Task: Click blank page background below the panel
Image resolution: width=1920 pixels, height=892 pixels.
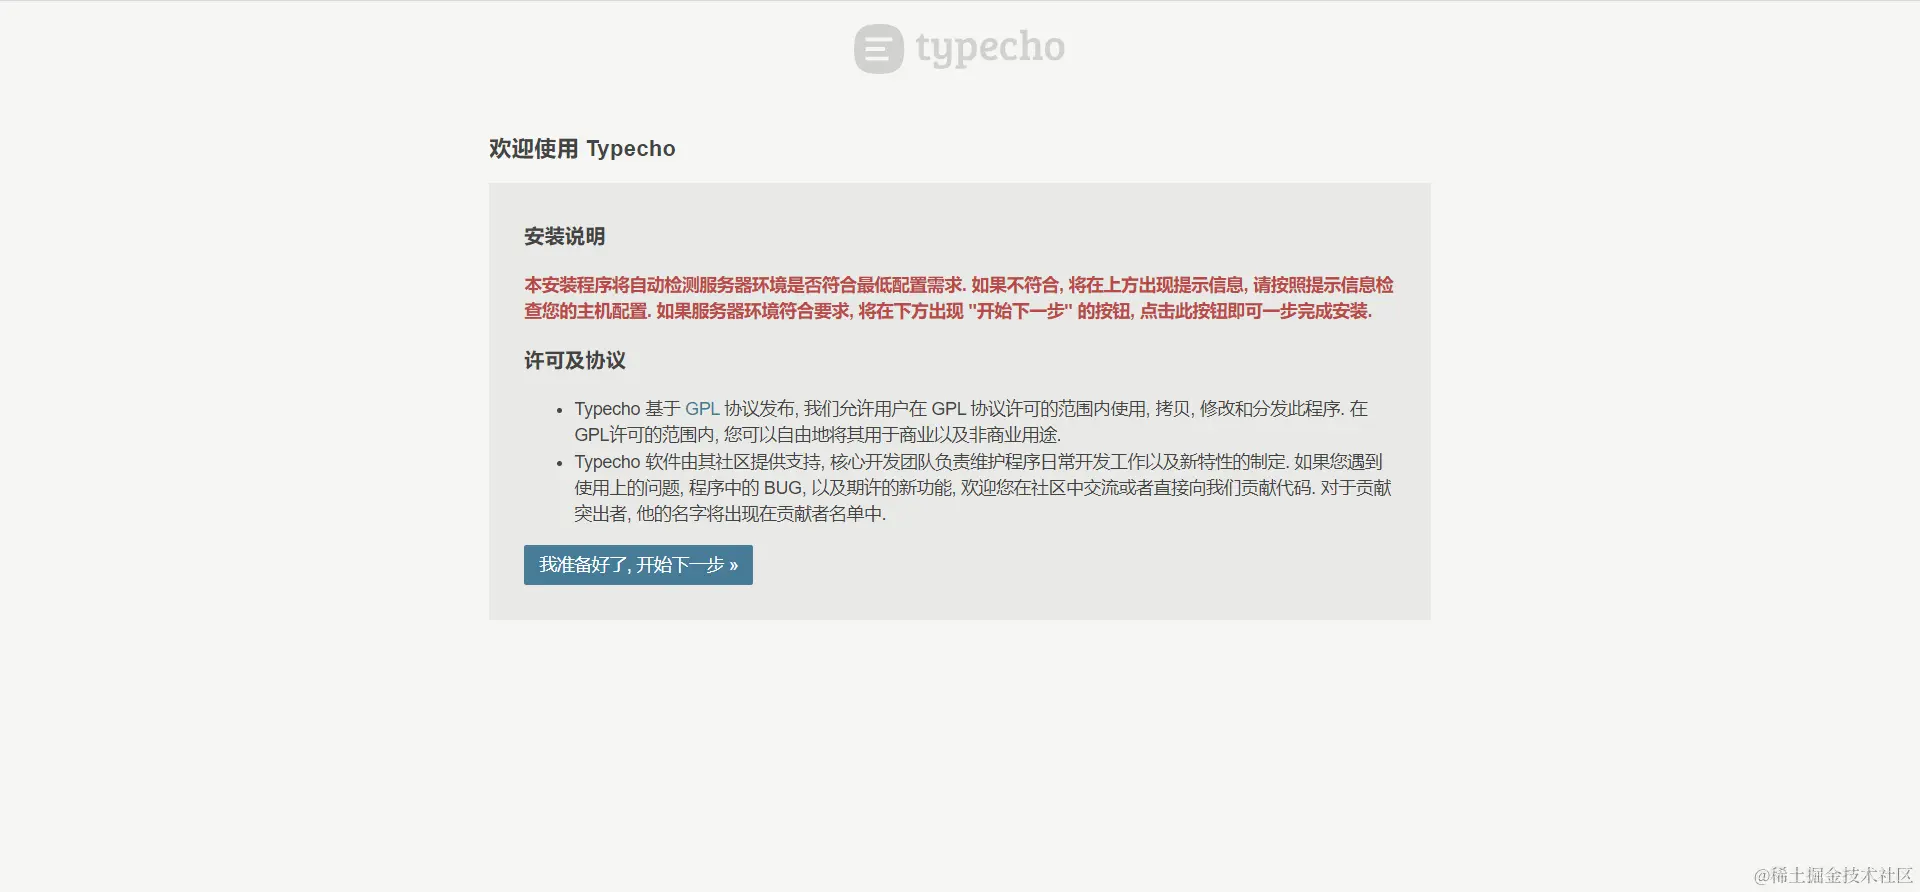Action: tap(960, 740)
